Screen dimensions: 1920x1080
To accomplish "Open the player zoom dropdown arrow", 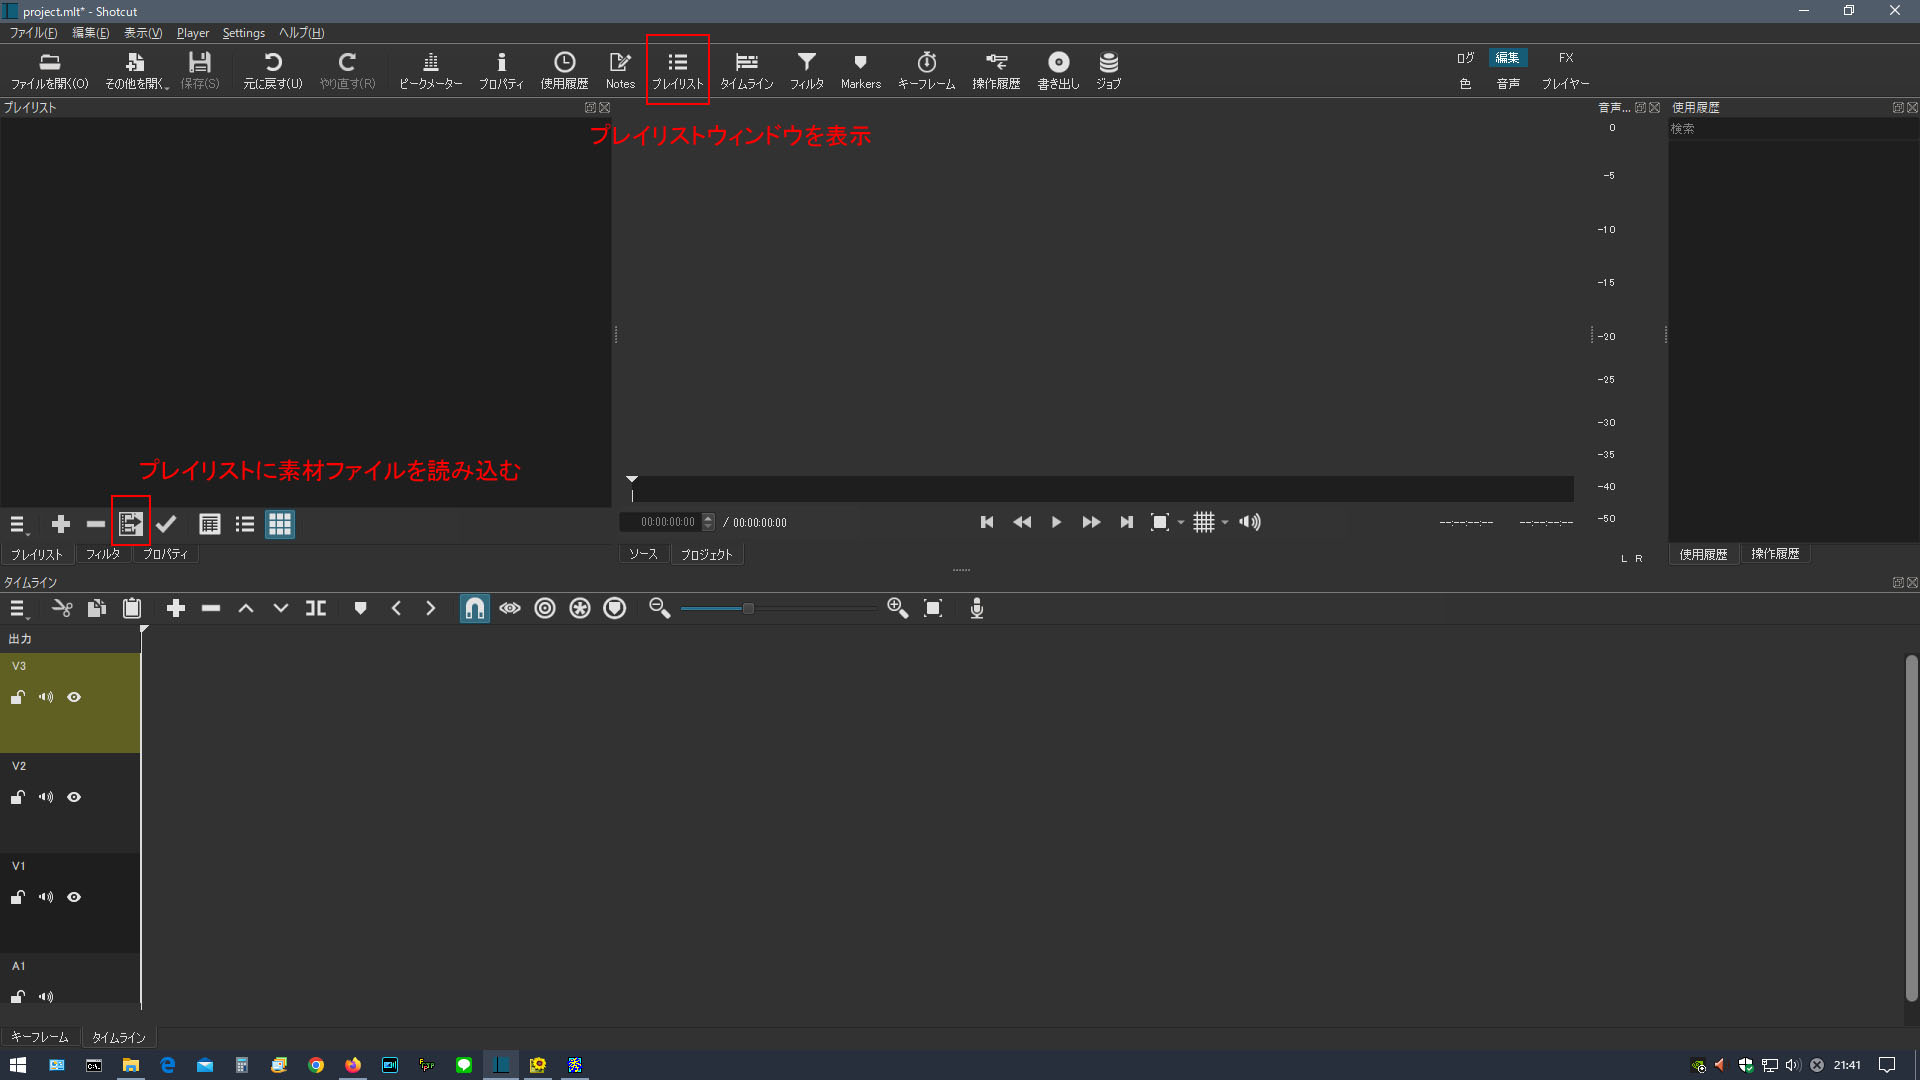I will pos(1181,523).
